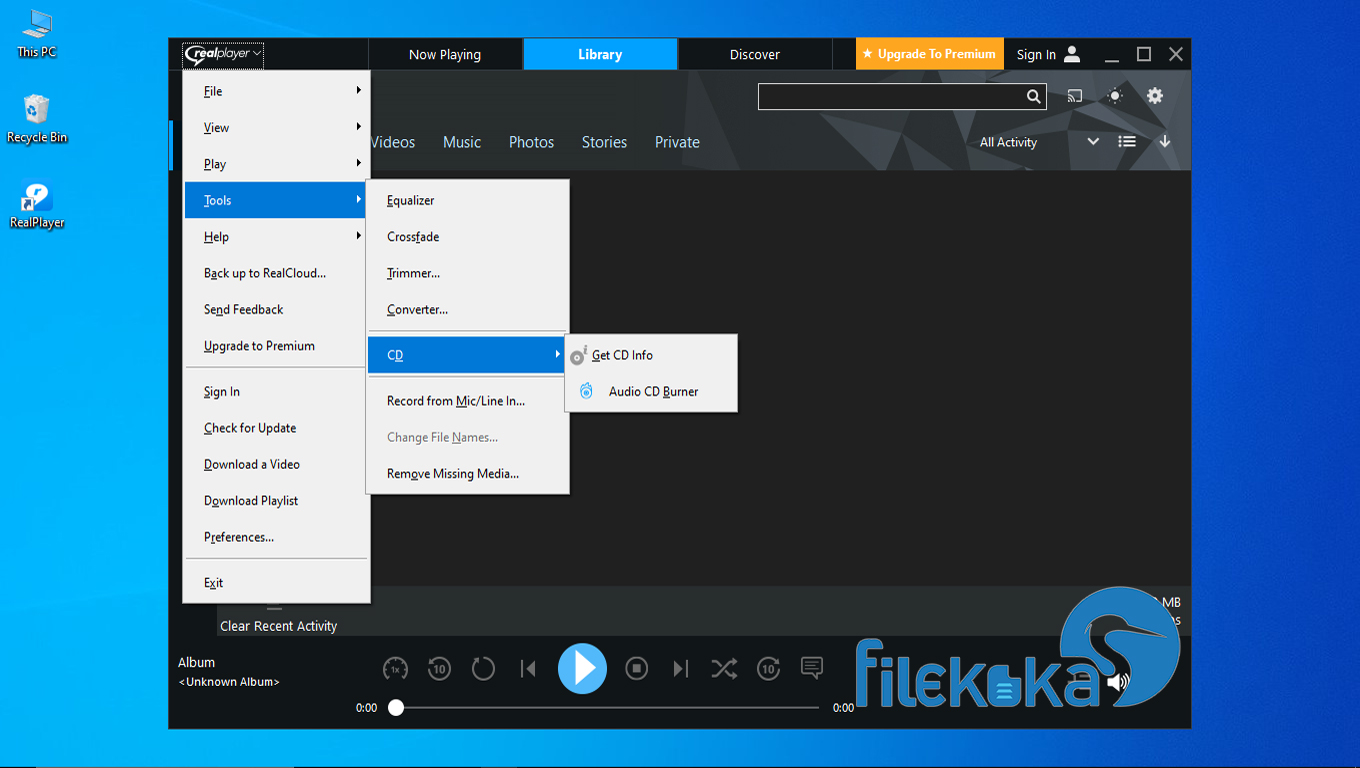Viewport: 1360px width, 768px height.
Task: Open the RealPlayer logo menu dropdown
Action: pos(223,54)
